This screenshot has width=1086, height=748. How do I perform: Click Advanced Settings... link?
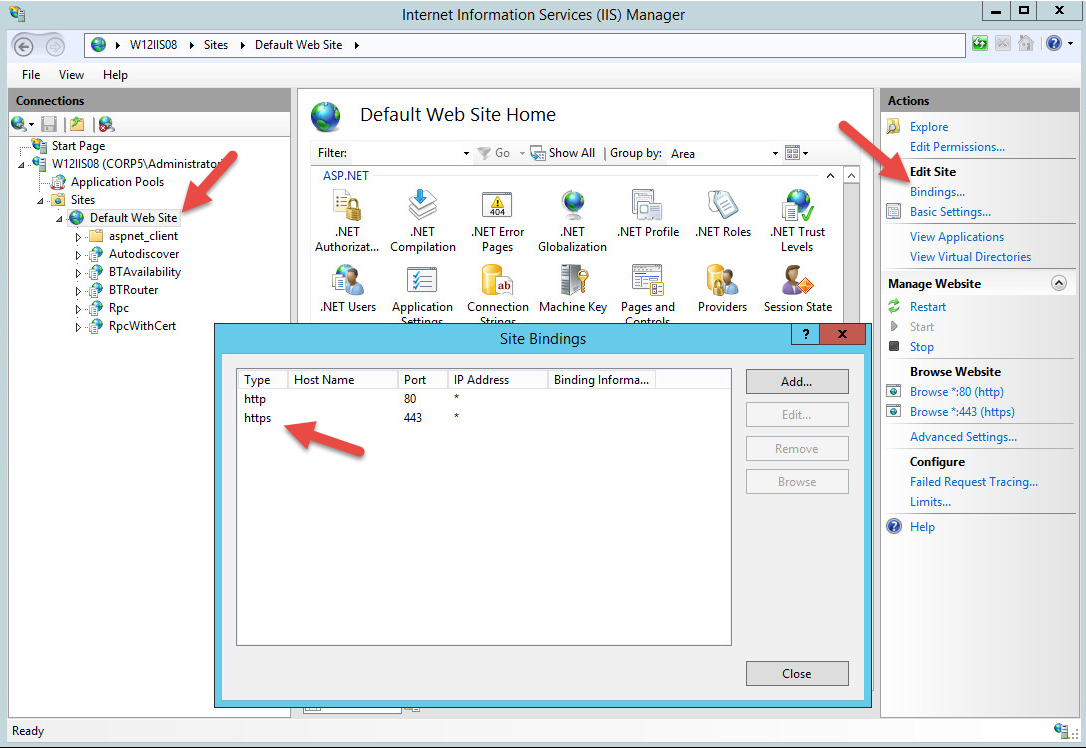(963, 437)
